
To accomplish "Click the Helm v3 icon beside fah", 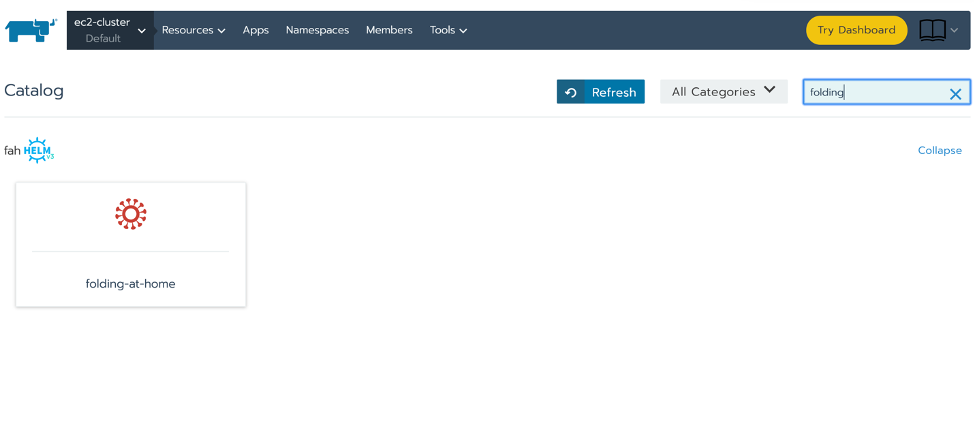I will (39, 150).
